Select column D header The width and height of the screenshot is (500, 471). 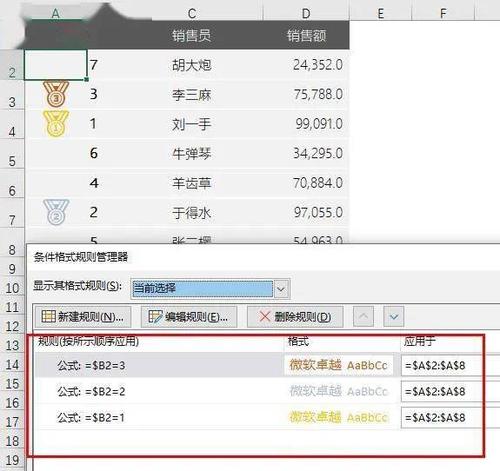pos(306,13)
